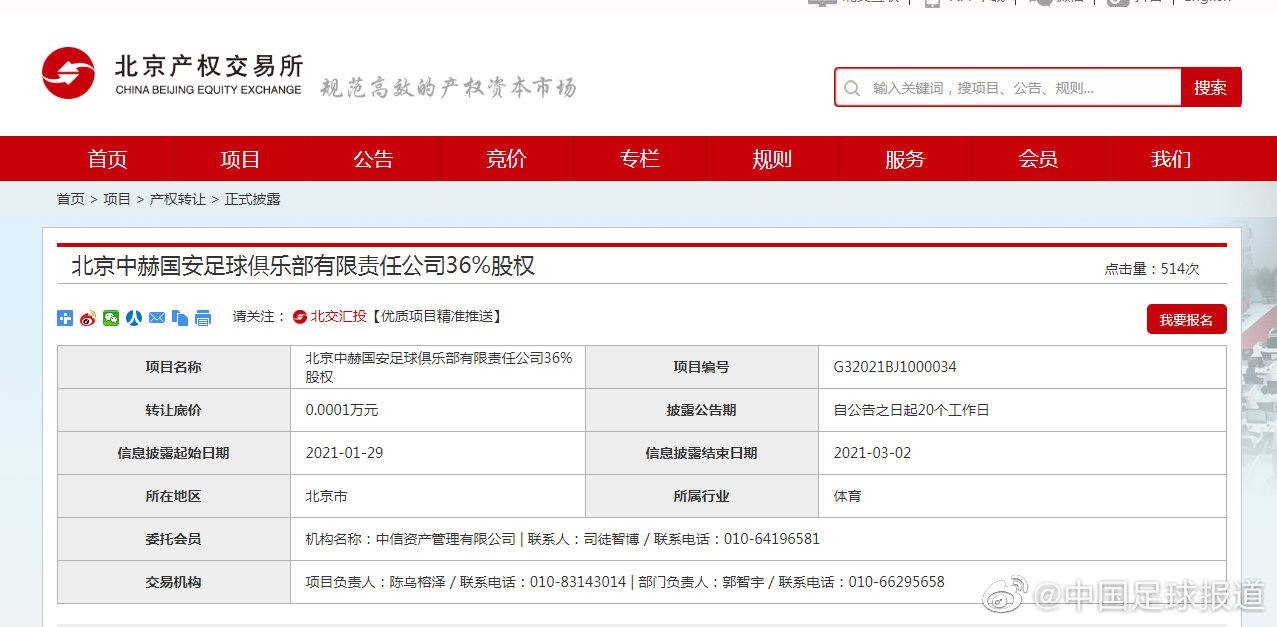1277x627 pixels.
Task: Click the 项目负责人 陈乌榕泽 contact row
Action: (758, 582)
